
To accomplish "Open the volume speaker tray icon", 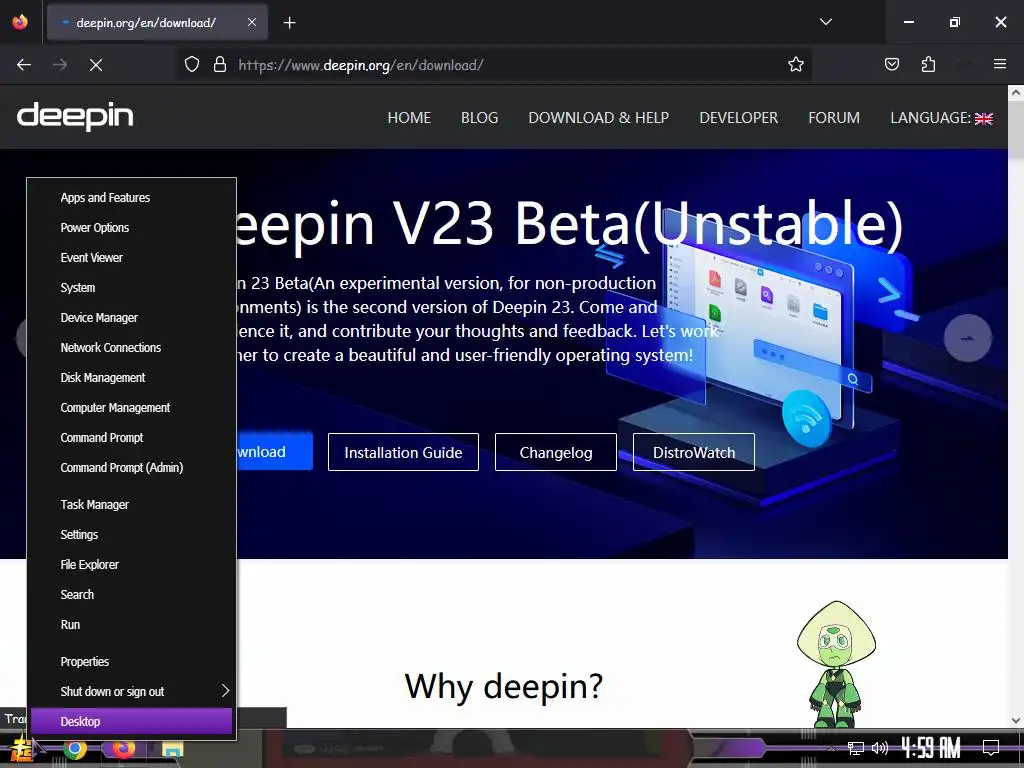I will pyautogui.click(x=880, y=748).
